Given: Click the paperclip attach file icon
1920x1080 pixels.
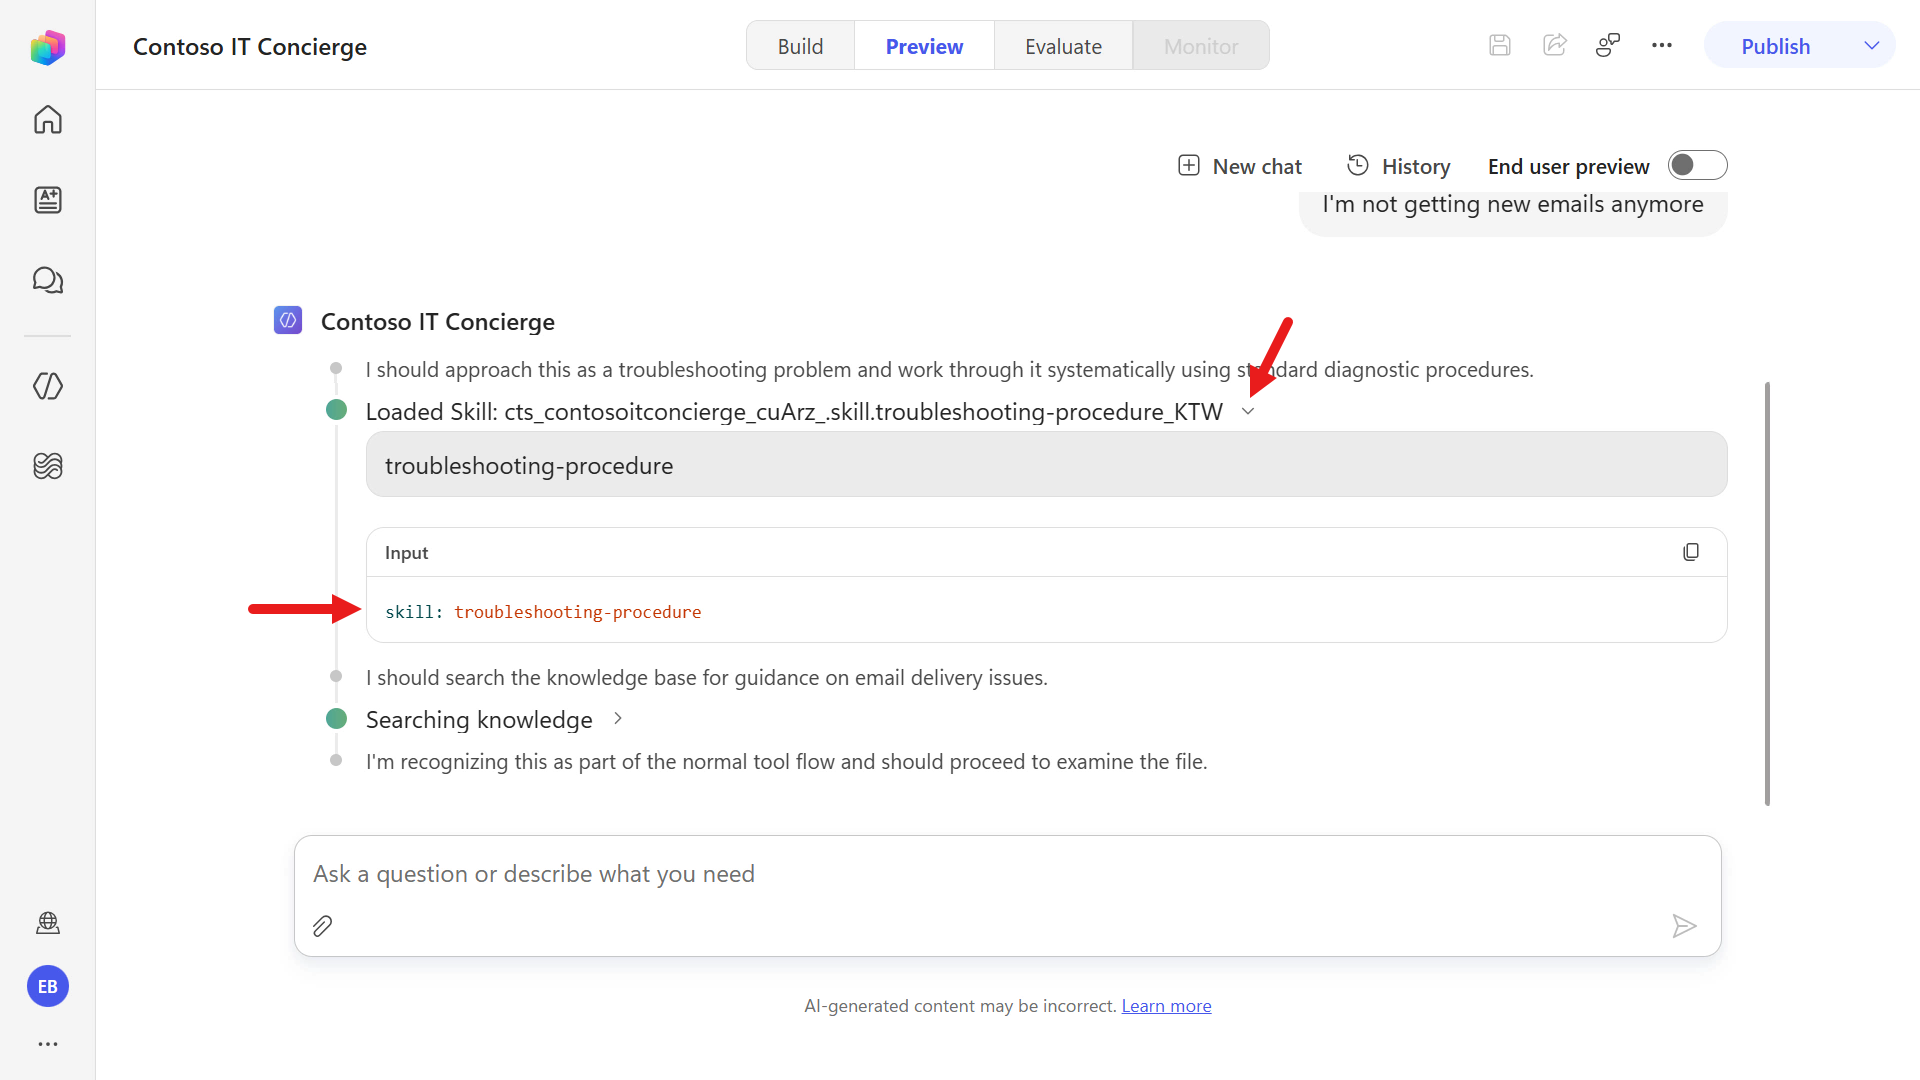Looking at the screenshot, I should click(322, 926).
